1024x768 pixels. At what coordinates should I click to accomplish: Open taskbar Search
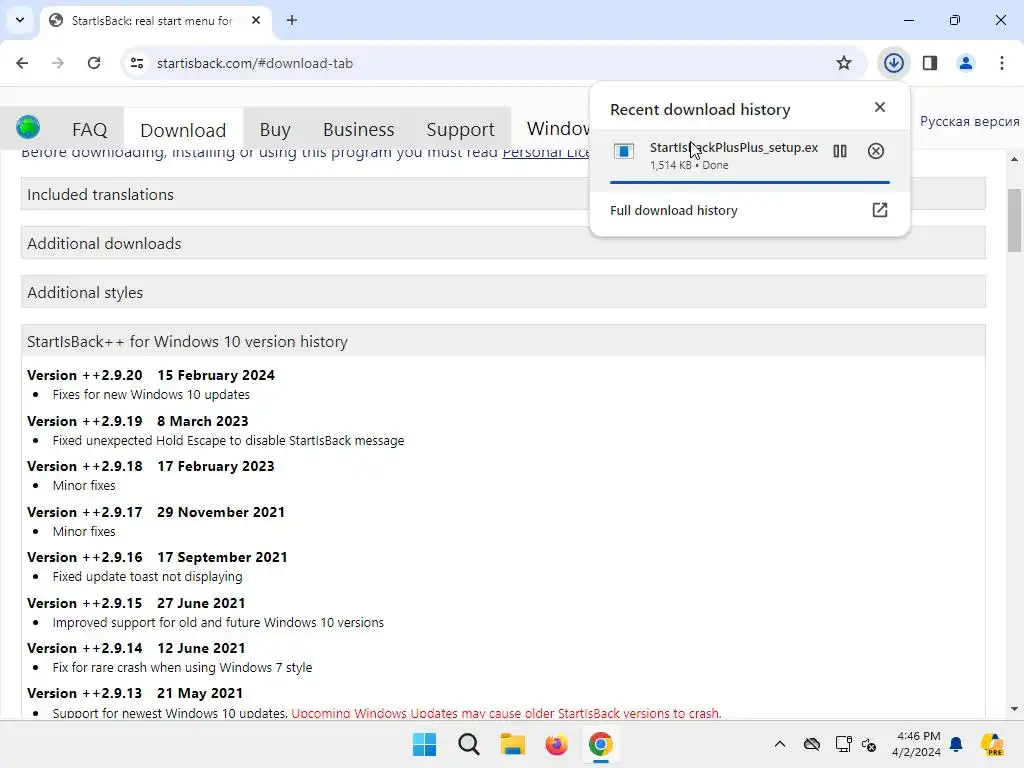(x=468, y=744)
